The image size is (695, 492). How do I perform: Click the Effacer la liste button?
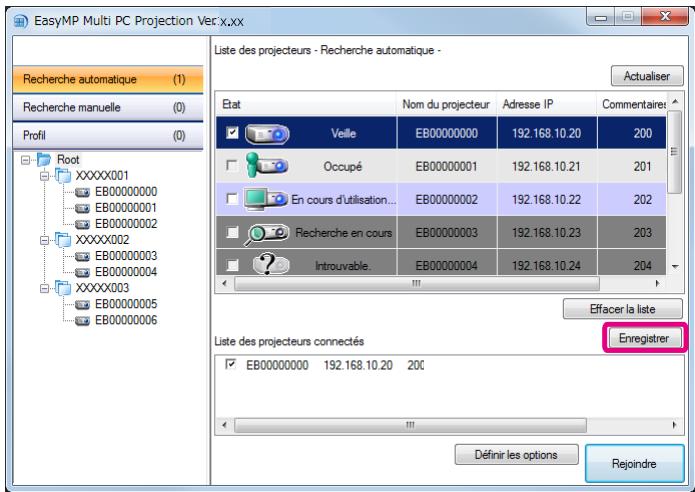[x=623, y=309]
